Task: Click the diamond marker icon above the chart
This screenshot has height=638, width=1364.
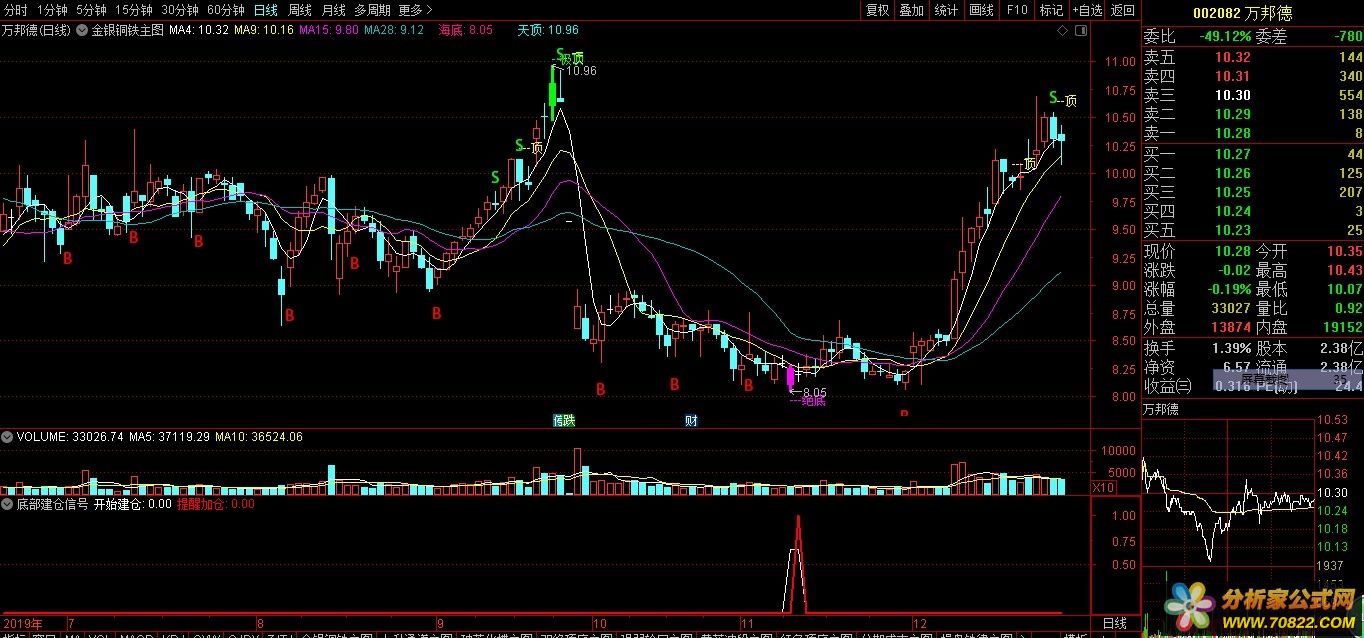Action: pyautogui.click(x=1063, y=30)
